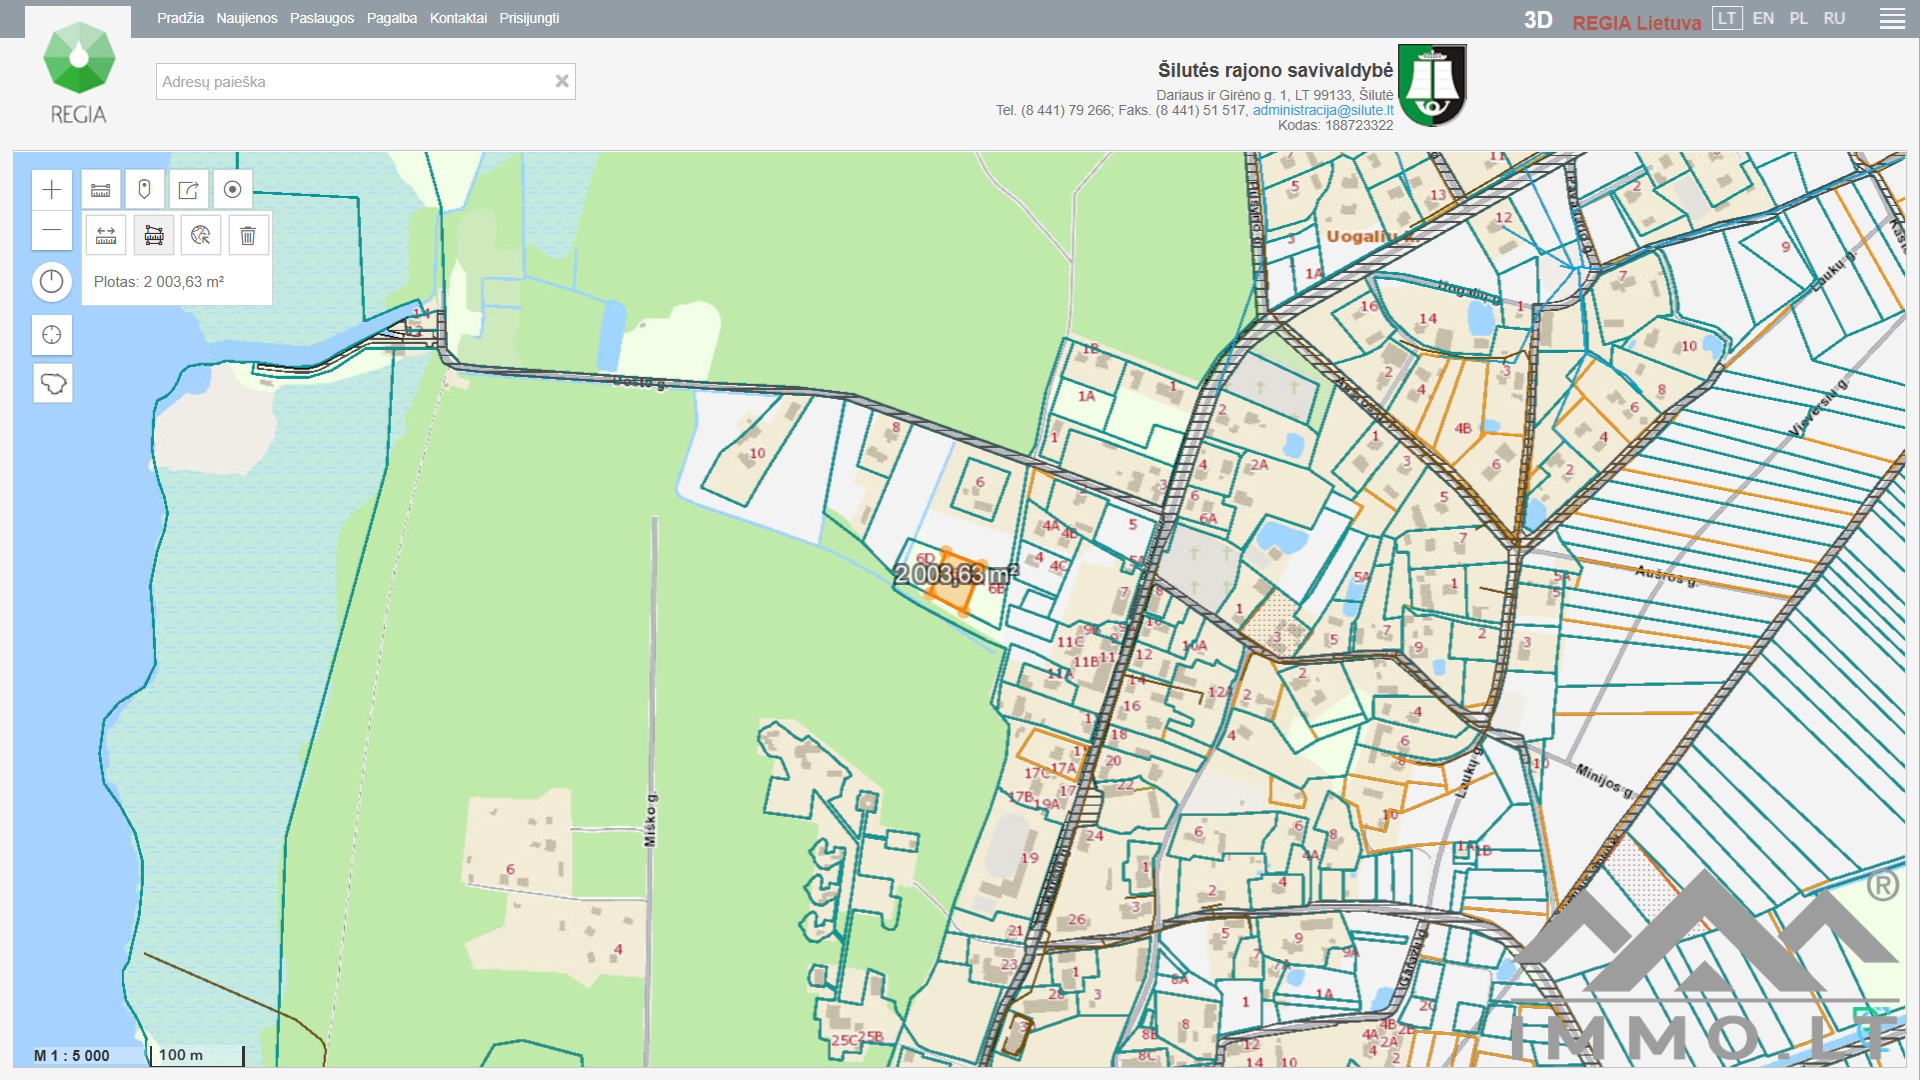Activate the circular target record tool
1920x1080 pixels.
pos(233,190)
